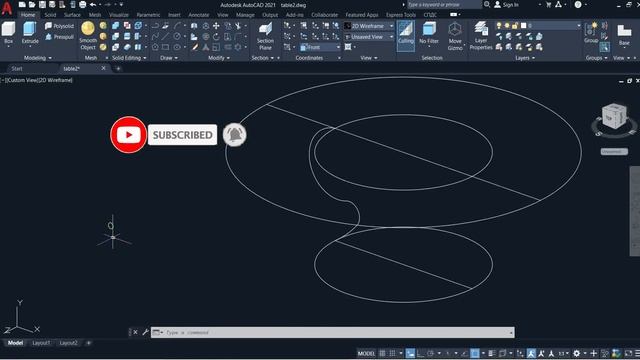Toggle dynamic input in status bar
This screenshot has width=640, height=360.
[410, 353]
